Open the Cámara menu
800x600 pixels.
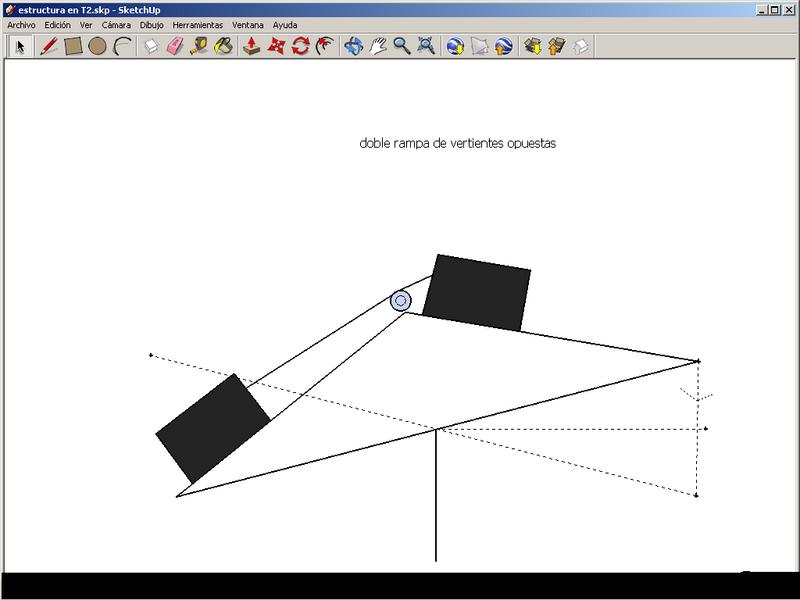pyautogui.click(x=116, y=24)
